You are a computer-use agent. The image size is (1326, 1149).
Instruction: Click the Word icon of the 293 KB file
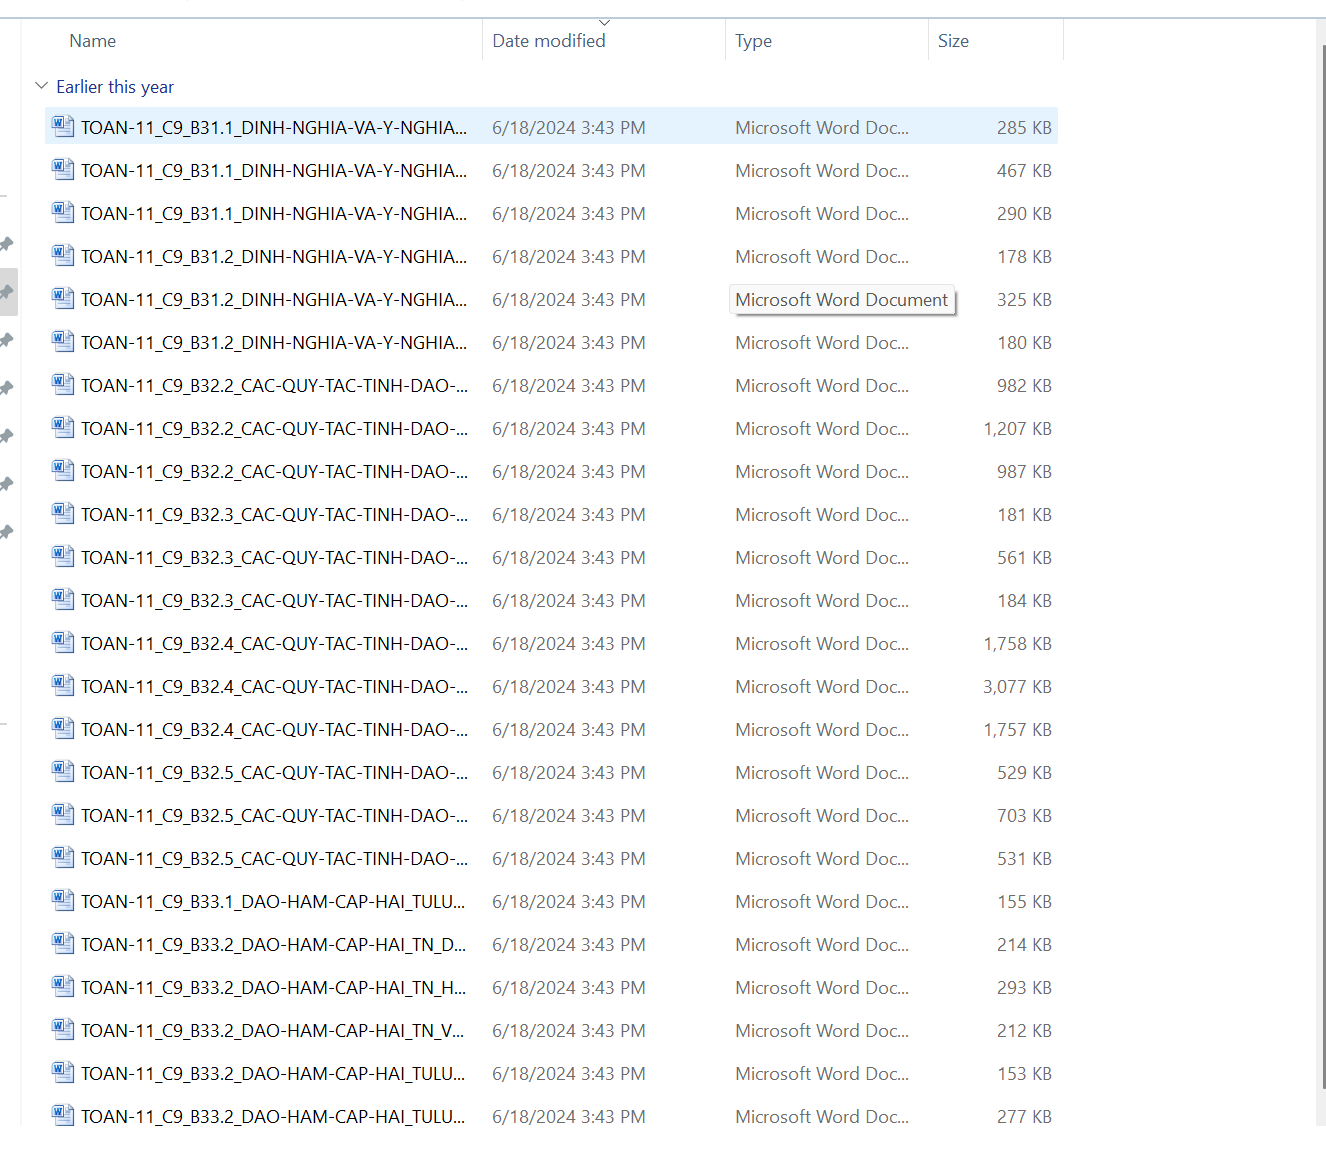click(63, 987)
